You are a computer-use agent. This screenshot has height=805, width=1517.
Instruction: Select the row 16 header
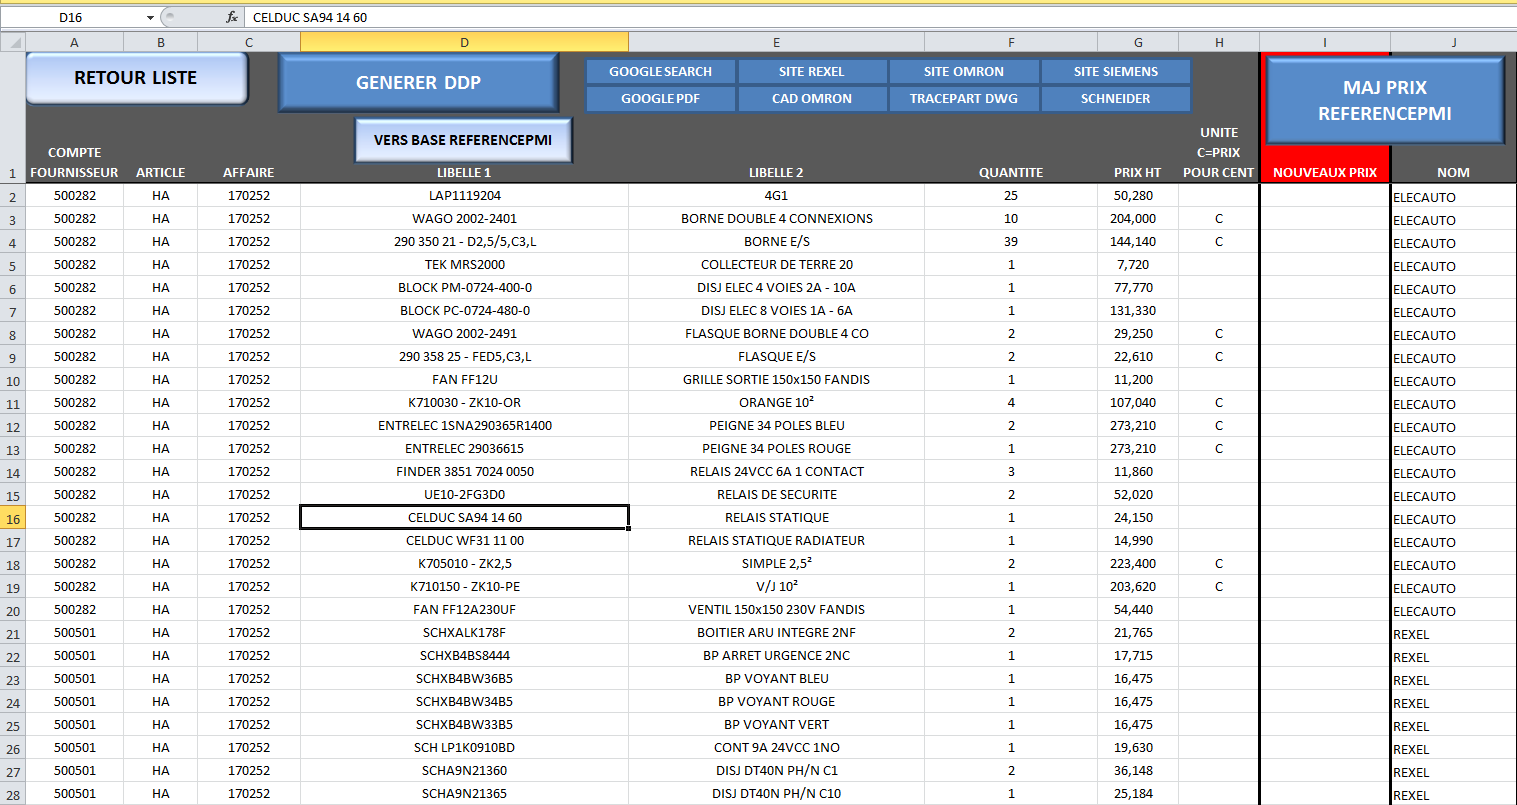(x=13, y=519)
